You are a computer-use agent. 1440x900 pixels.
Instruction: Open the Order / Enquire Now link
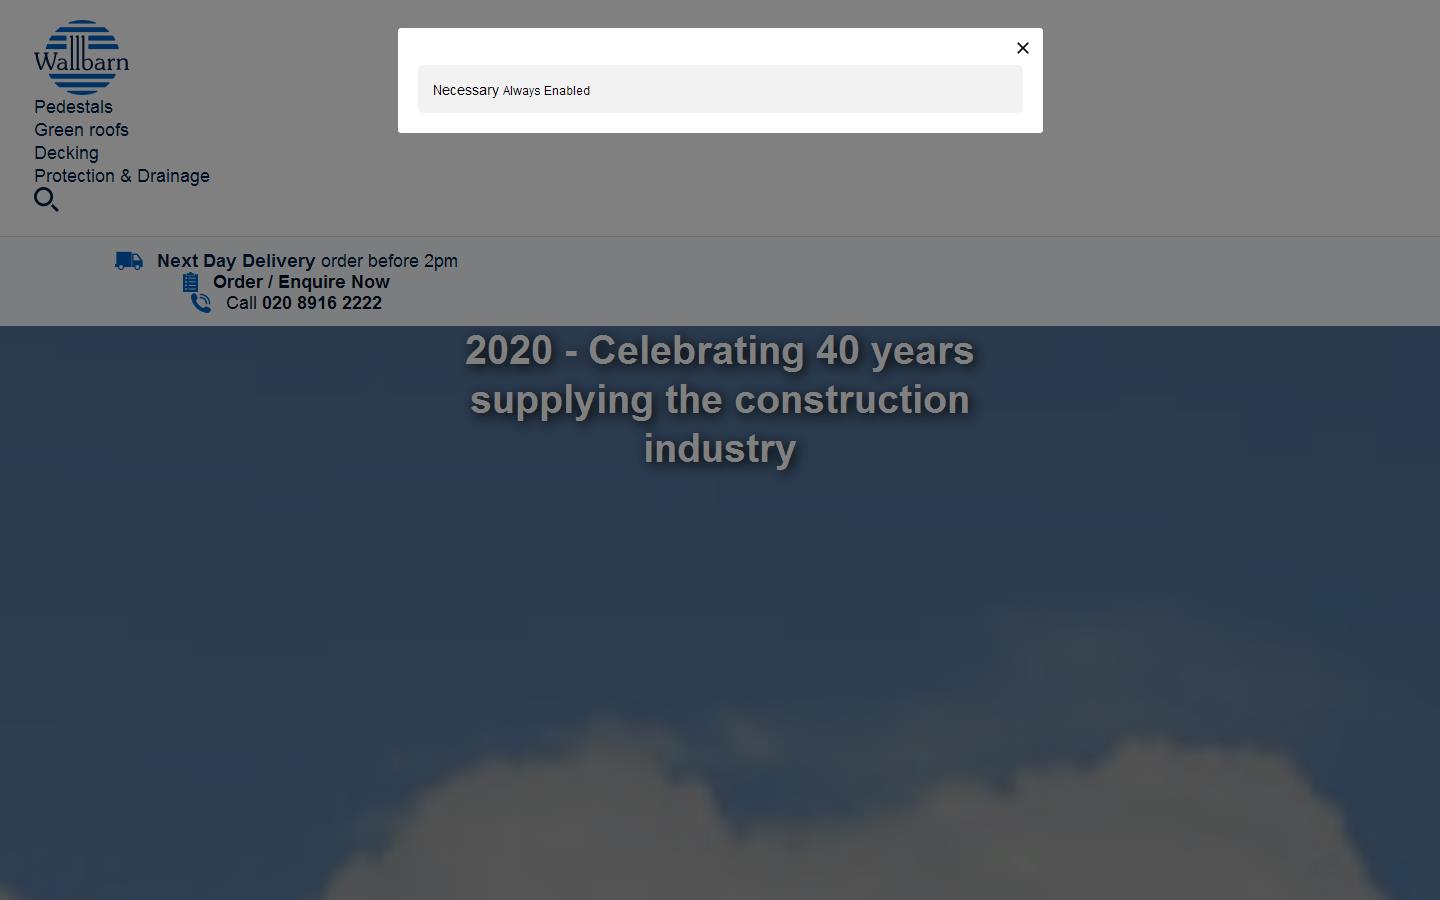[x=301, y=282]
